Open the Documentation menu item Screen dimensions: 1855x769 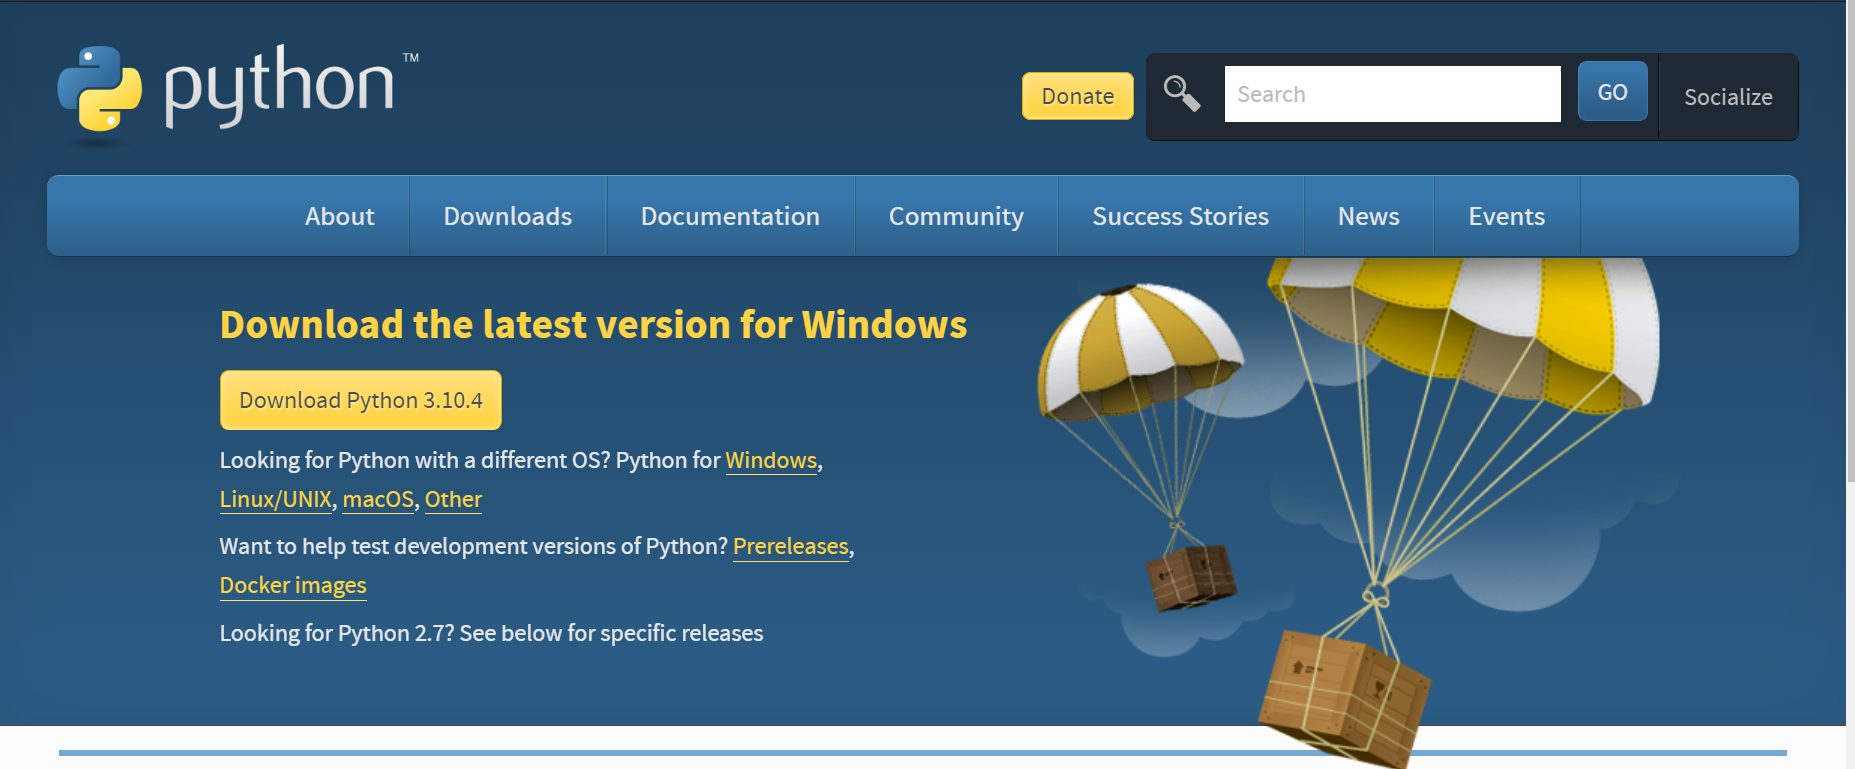point(730,216)
